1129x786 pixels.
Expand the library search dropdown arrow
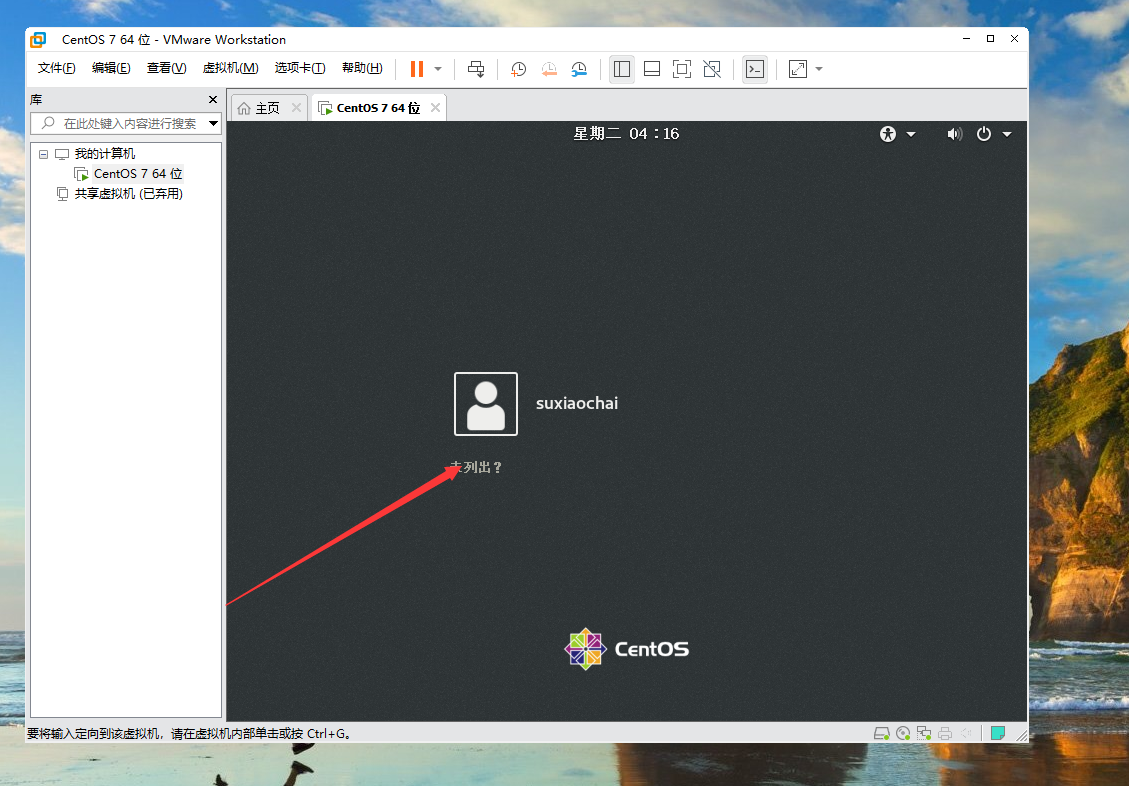click(214, 123)
